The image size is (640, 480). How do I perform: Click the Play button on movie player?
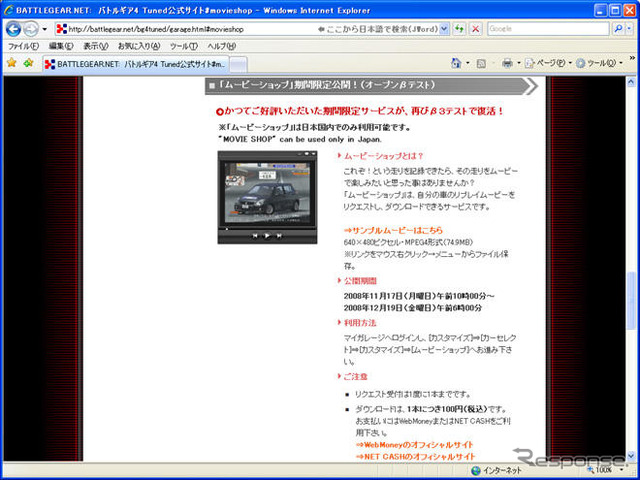[x=267, y=236]
